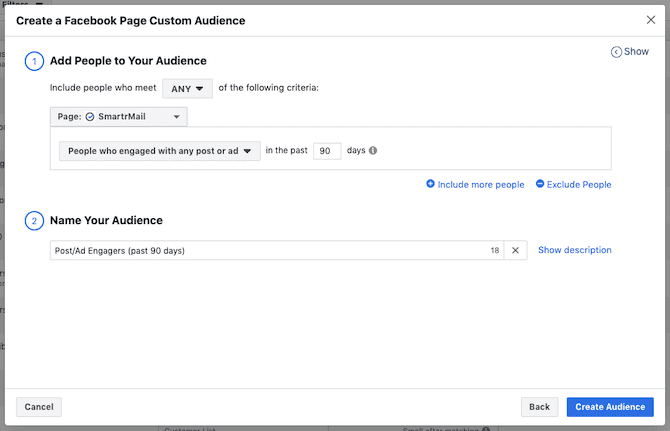Open the ANY criteria dropdown
This screenshot has width=670, height=431.
coord(187,89)
